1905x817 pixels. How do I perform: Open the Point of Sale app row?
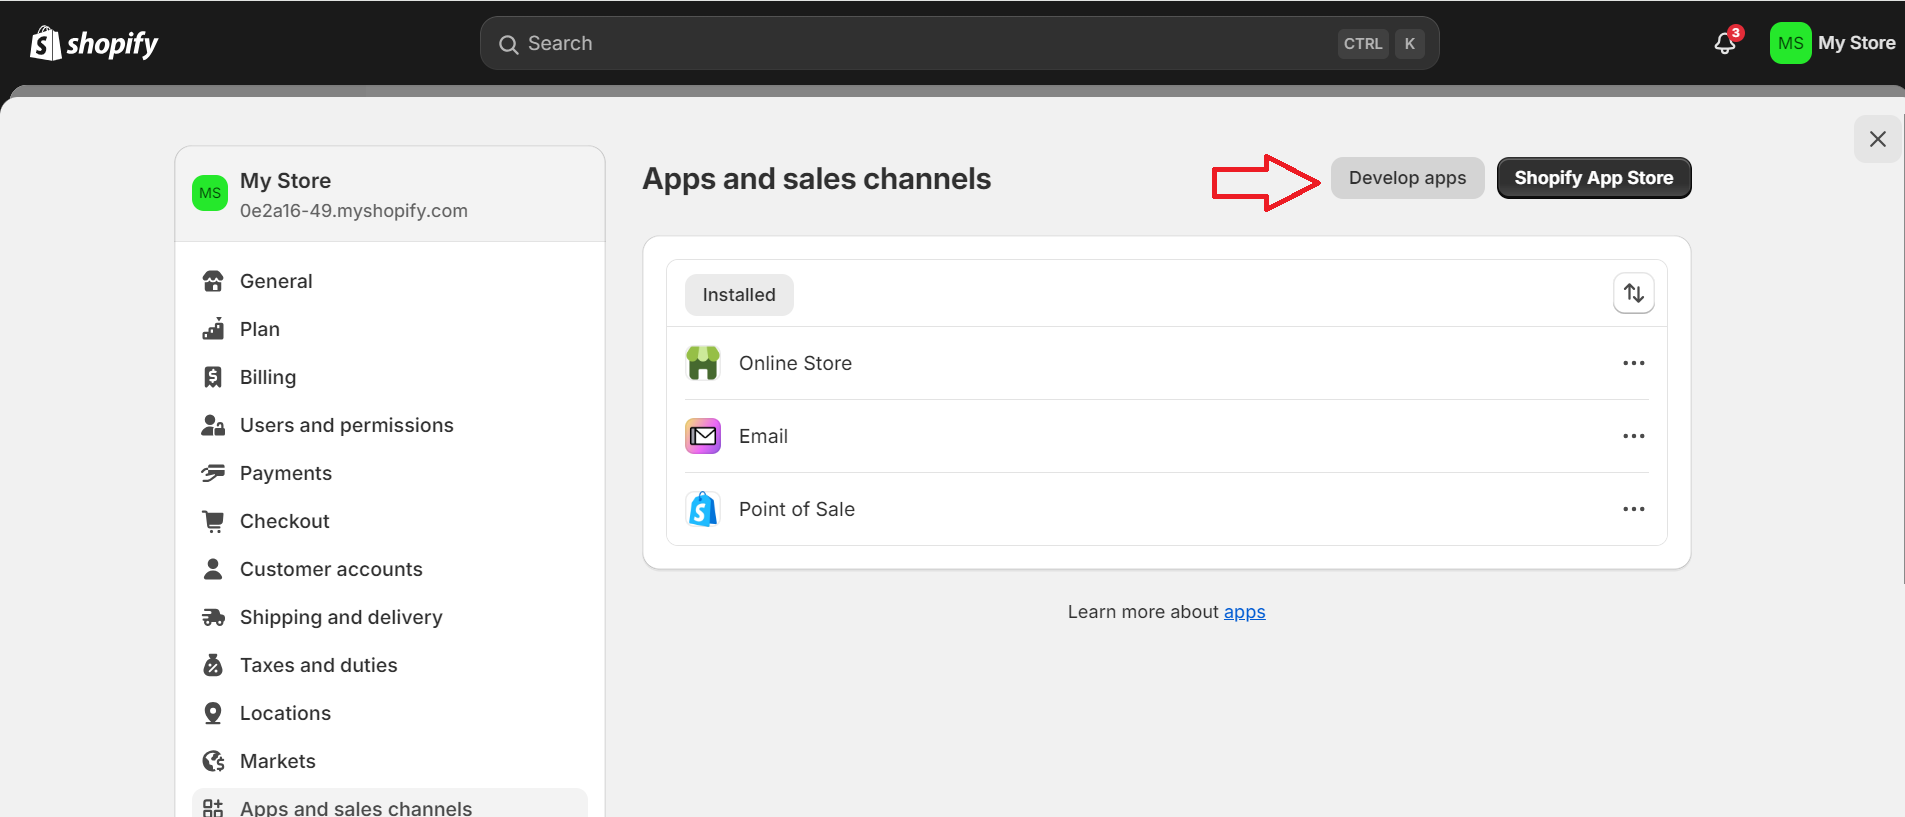pyautogui.click(x=1166, y=509)
